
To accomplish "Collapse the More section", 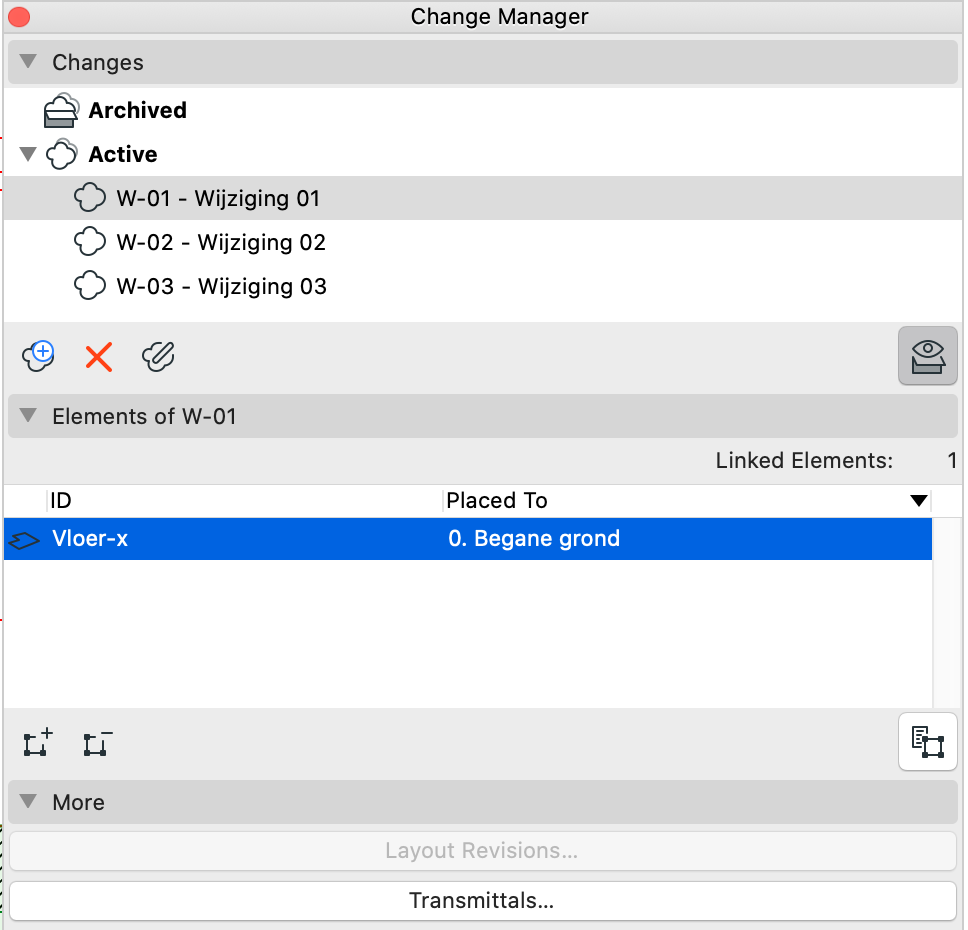I will [x=28, y=801].
